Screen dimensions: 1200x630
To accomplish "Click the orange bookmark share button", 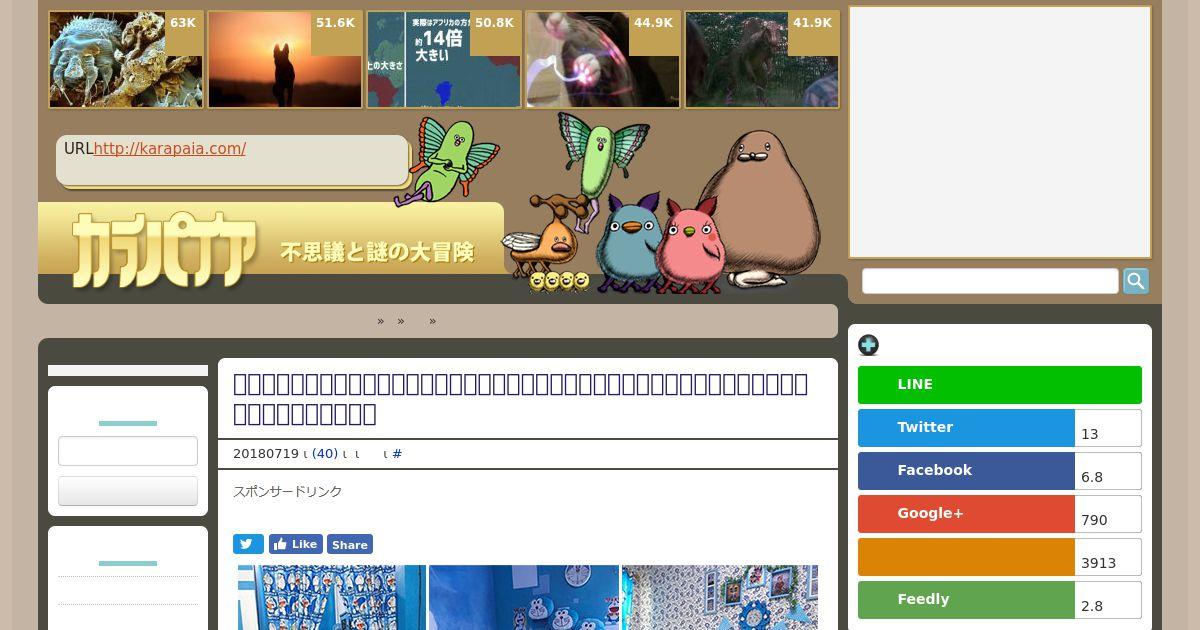I will tap(966, 557).
